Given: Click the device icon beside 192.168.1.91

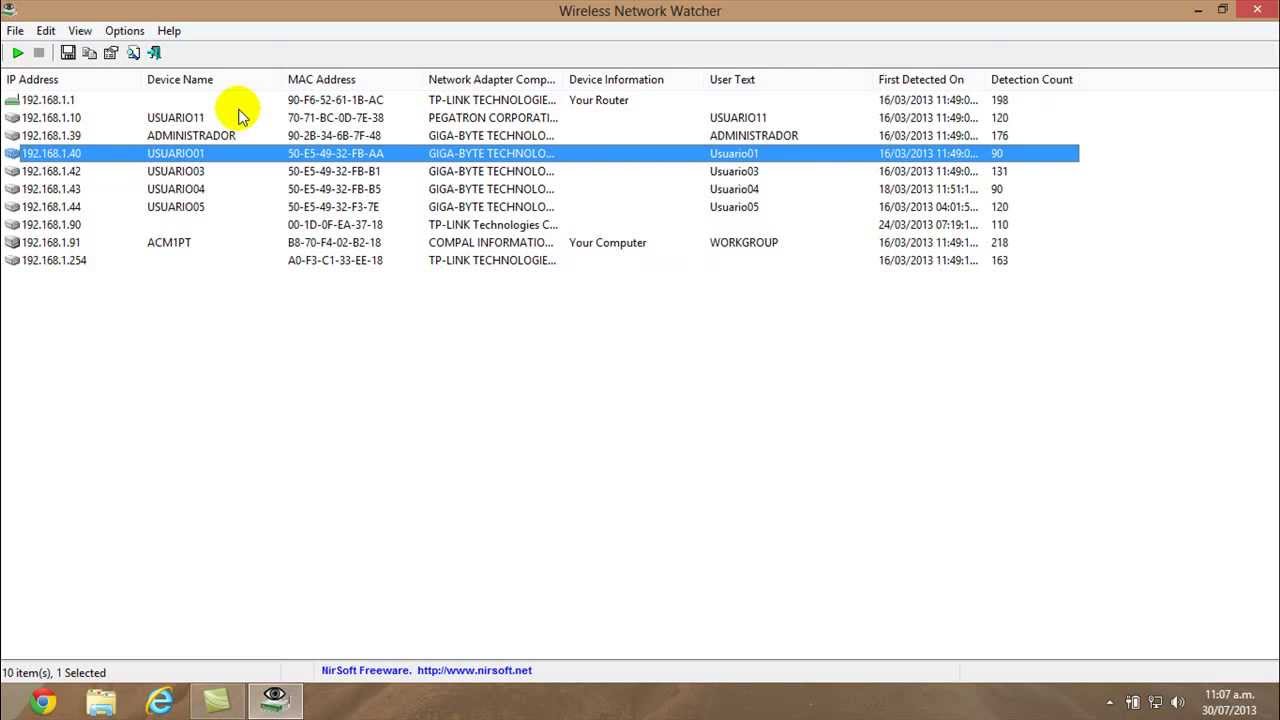Looking at the screenshot, I should [12, 243].
